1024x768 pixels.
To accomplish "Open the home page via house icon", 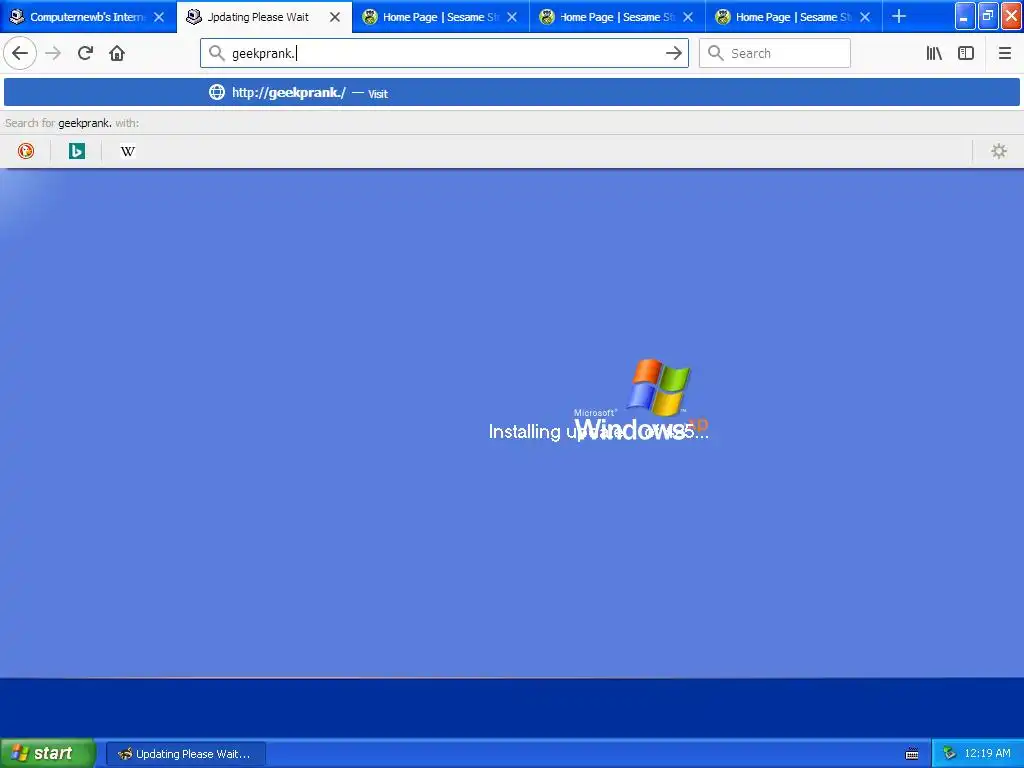I will [117, 53].
